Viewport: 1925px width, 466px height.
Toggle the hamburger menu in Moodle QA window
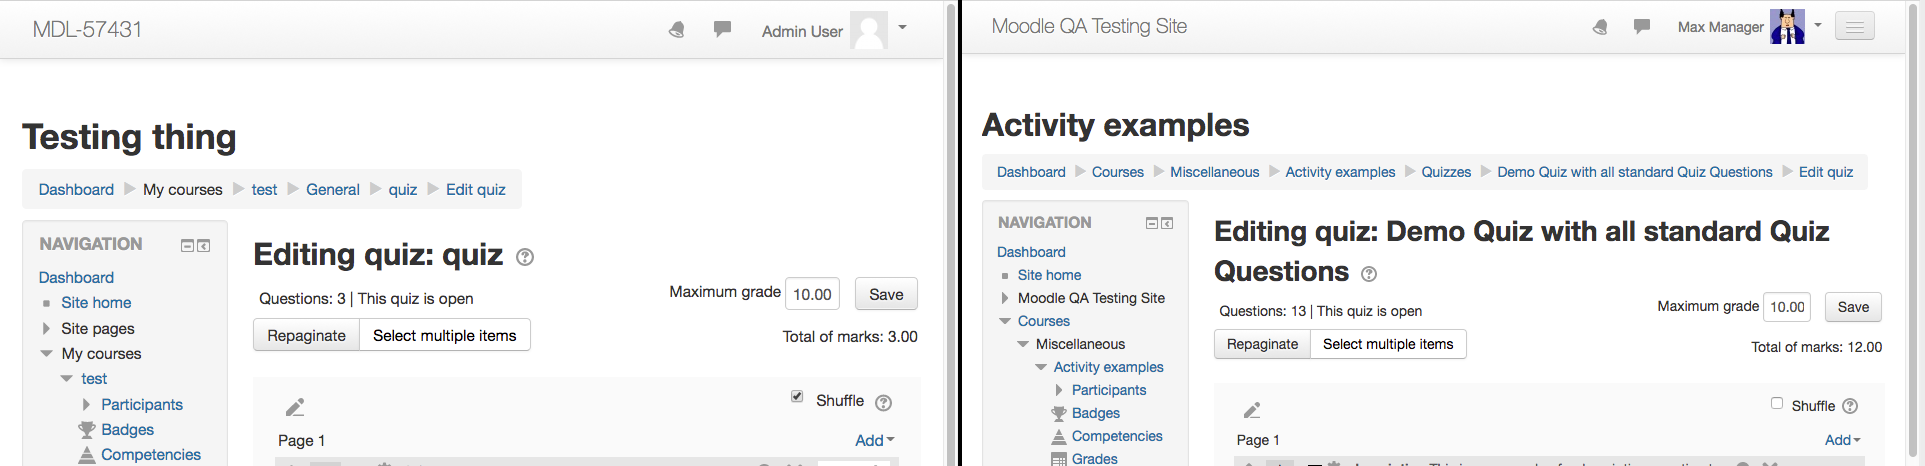[1855, 27]
